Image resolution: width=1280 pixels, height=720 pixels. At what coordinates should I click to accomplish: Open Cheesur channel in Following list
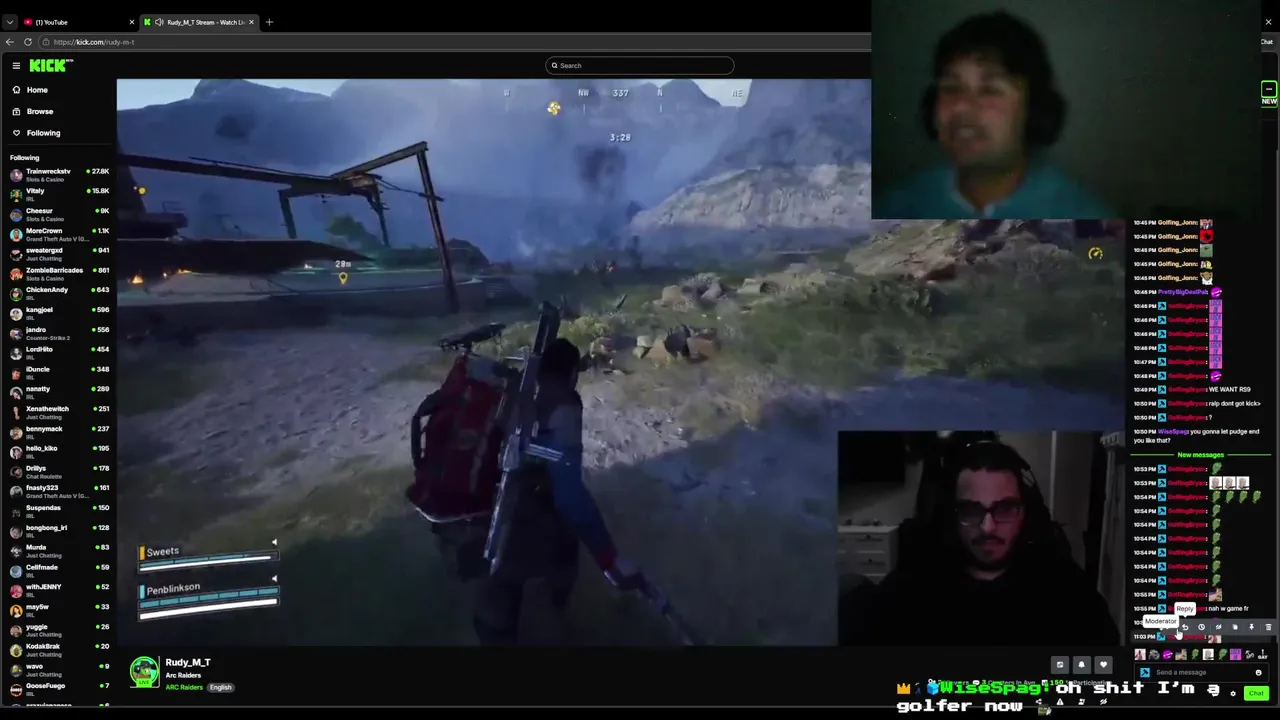(x=60, y=214)
